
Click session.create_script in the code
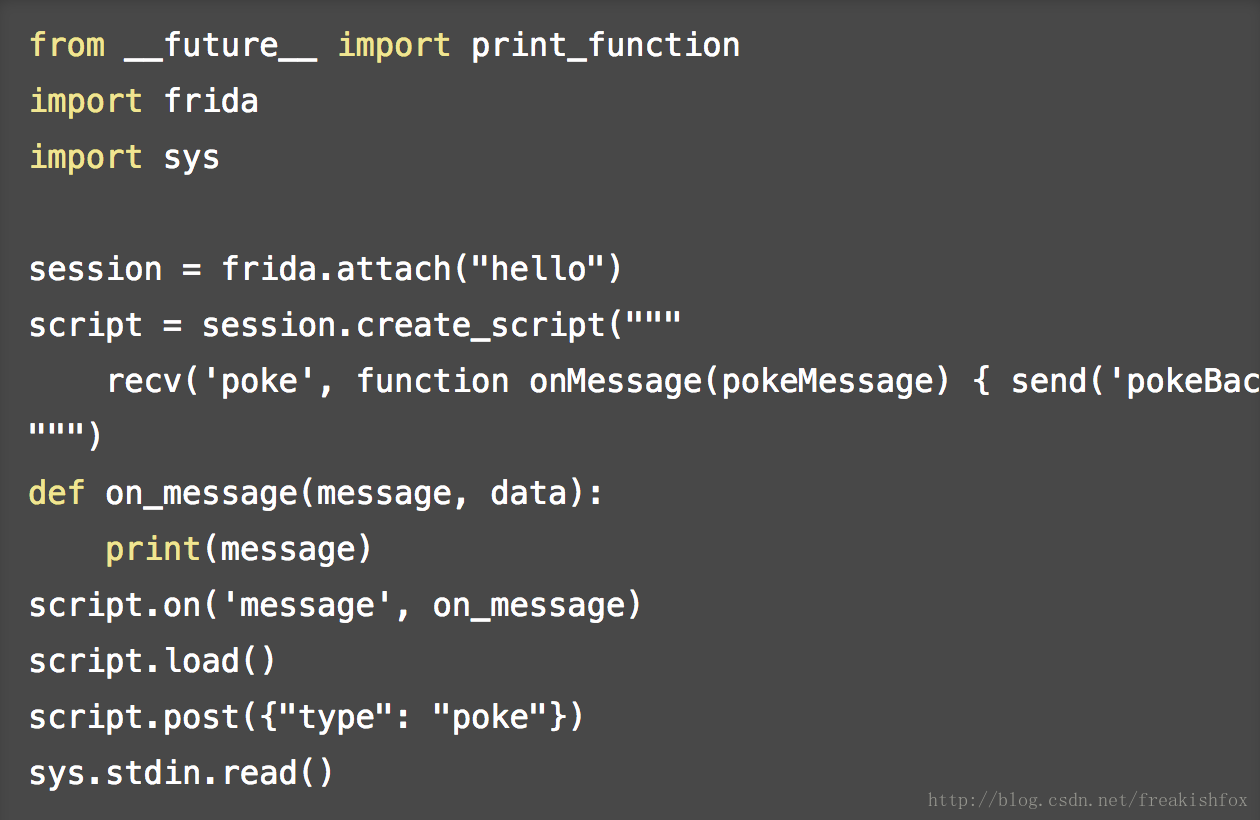coord(403,325)
